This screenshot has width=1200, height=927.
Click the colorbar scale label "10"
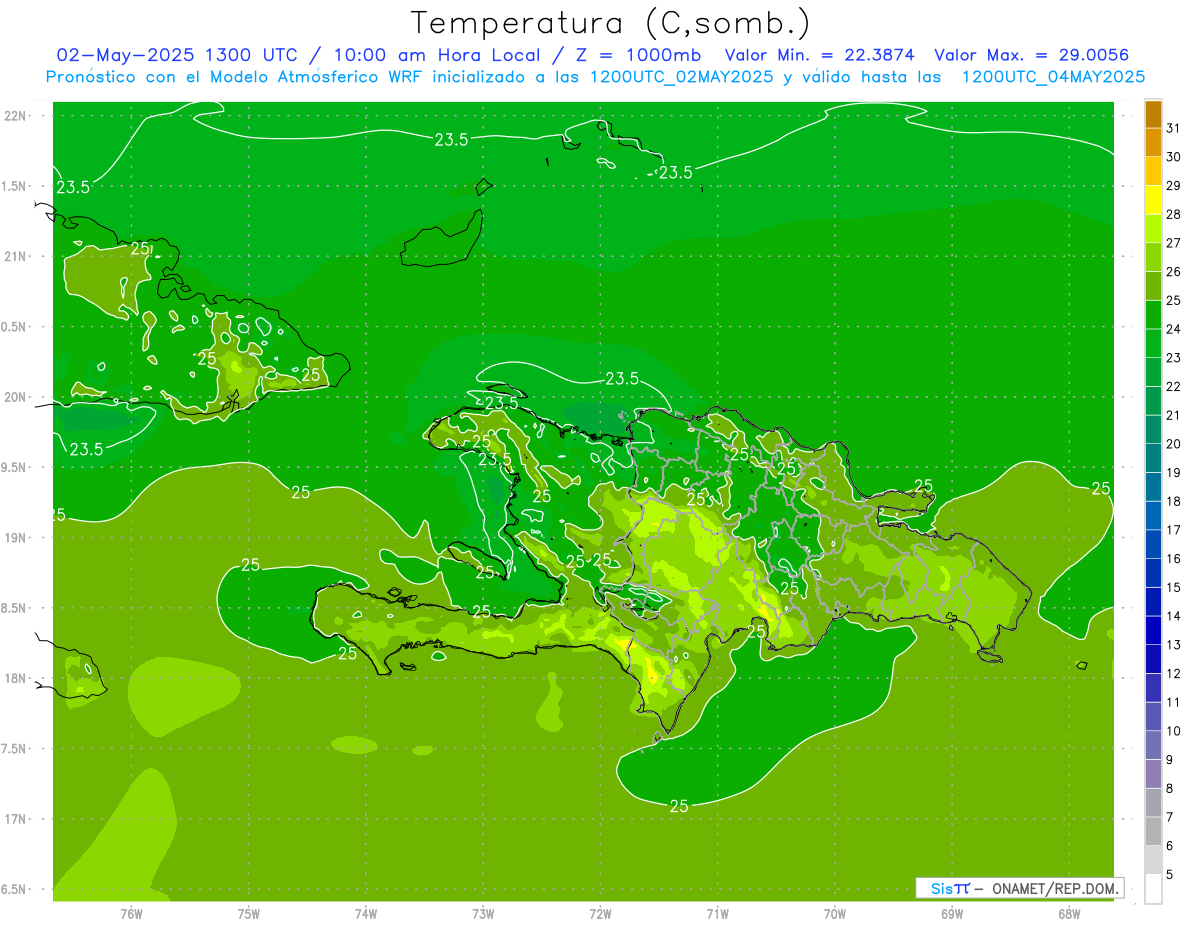point(1174,731)
